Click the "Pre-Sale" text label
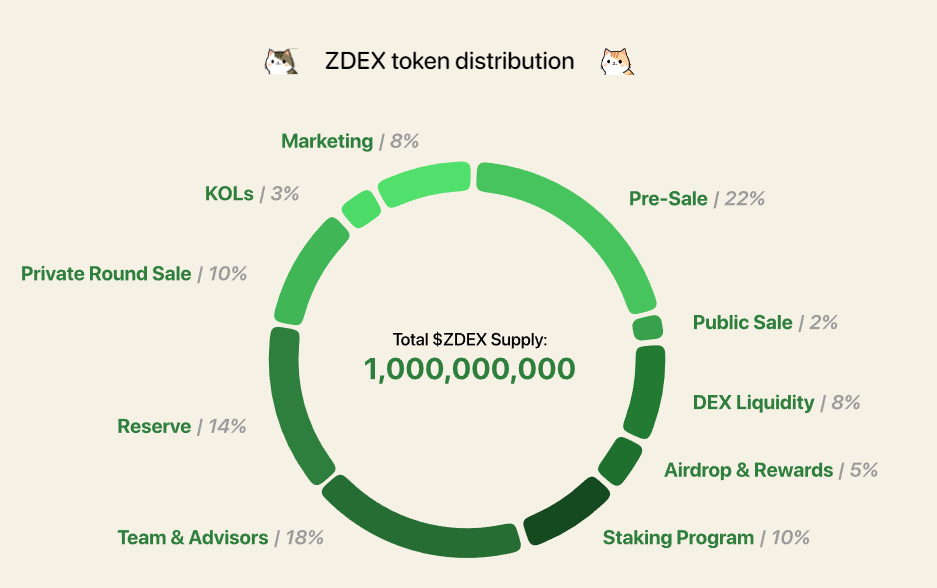The image size is (937, 588). click(x=668, y=199)
